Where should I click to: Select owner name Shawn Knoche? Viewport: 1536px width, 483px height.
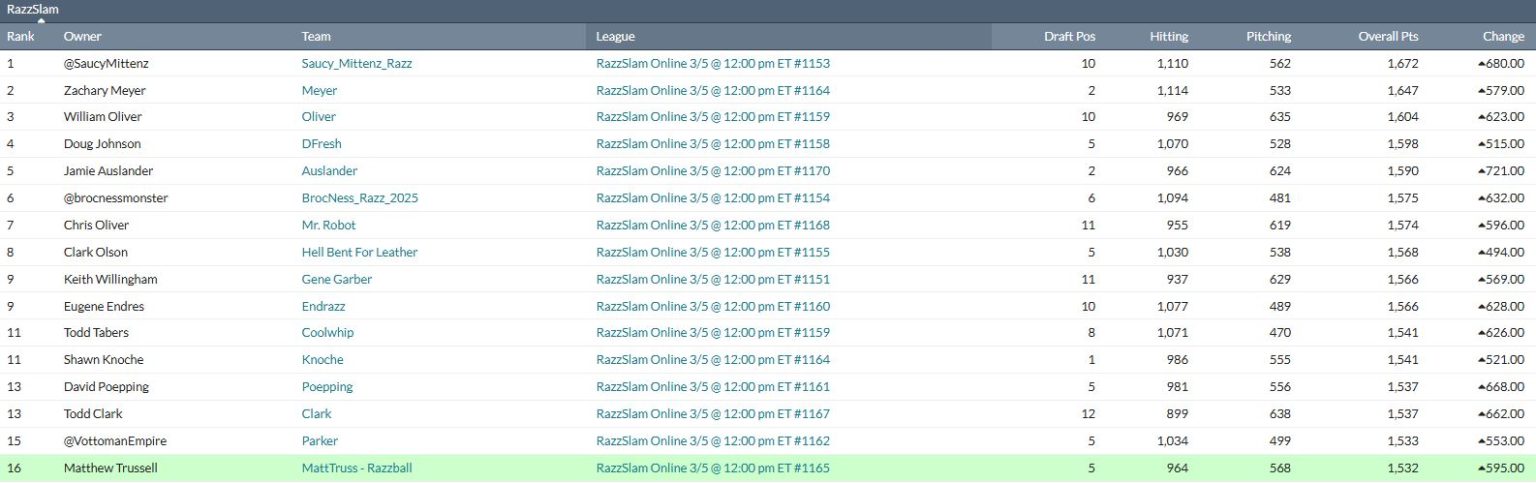(x=104, y=359)
